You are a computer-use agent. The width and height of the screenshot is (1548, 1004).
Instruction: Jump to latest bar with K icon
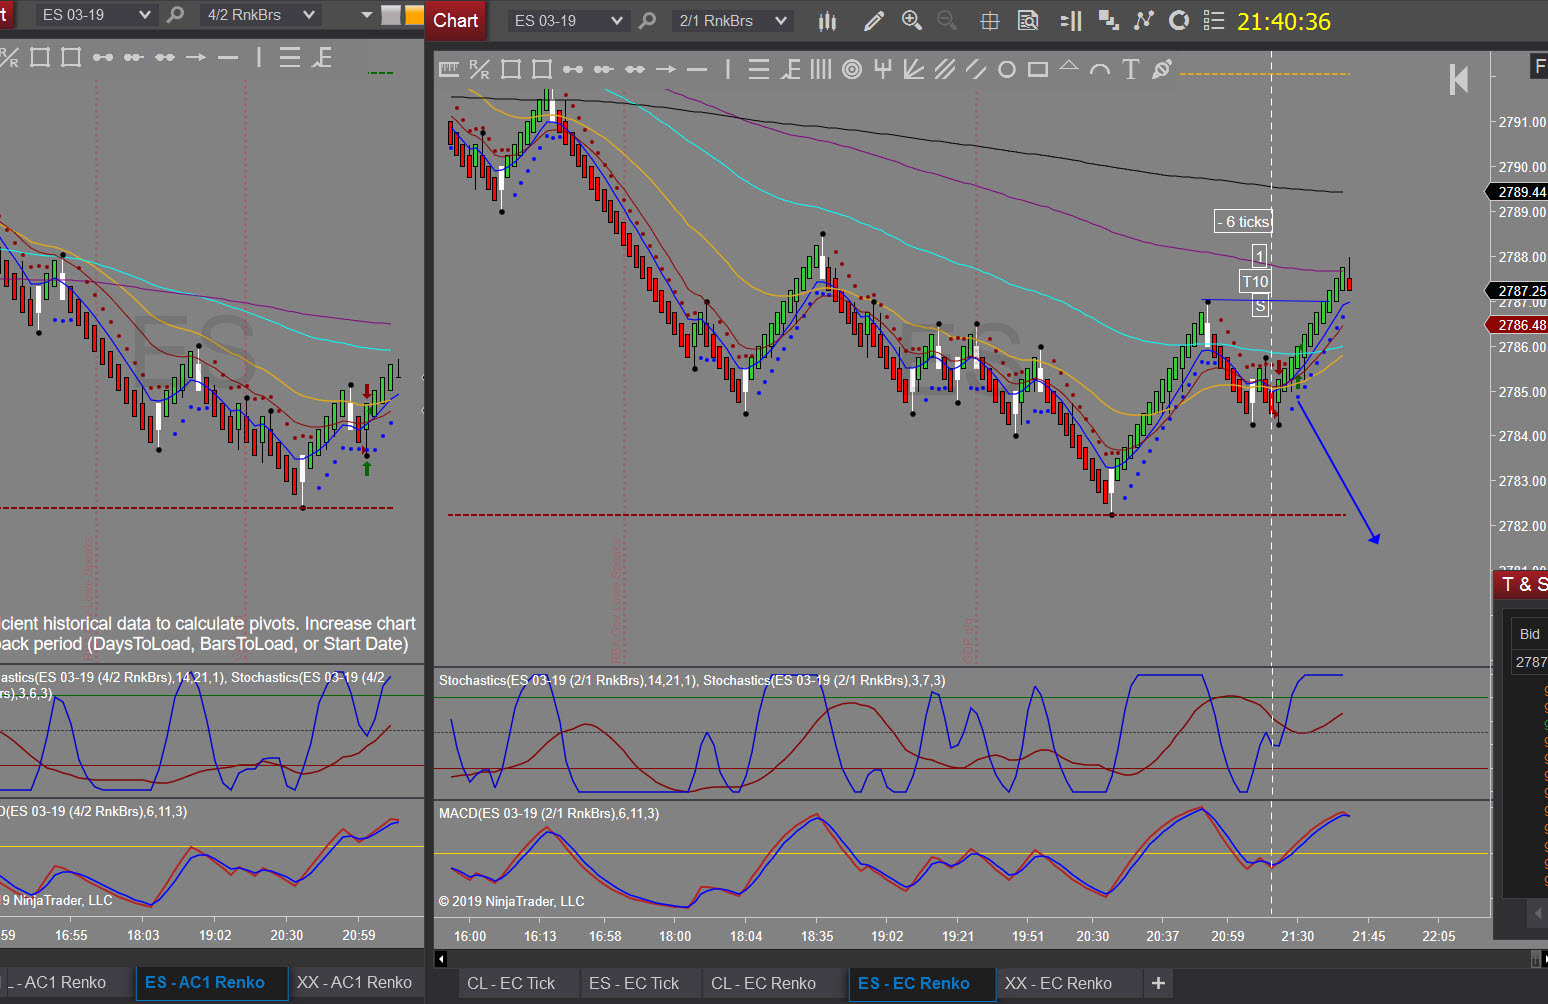tap(1459, 79)
